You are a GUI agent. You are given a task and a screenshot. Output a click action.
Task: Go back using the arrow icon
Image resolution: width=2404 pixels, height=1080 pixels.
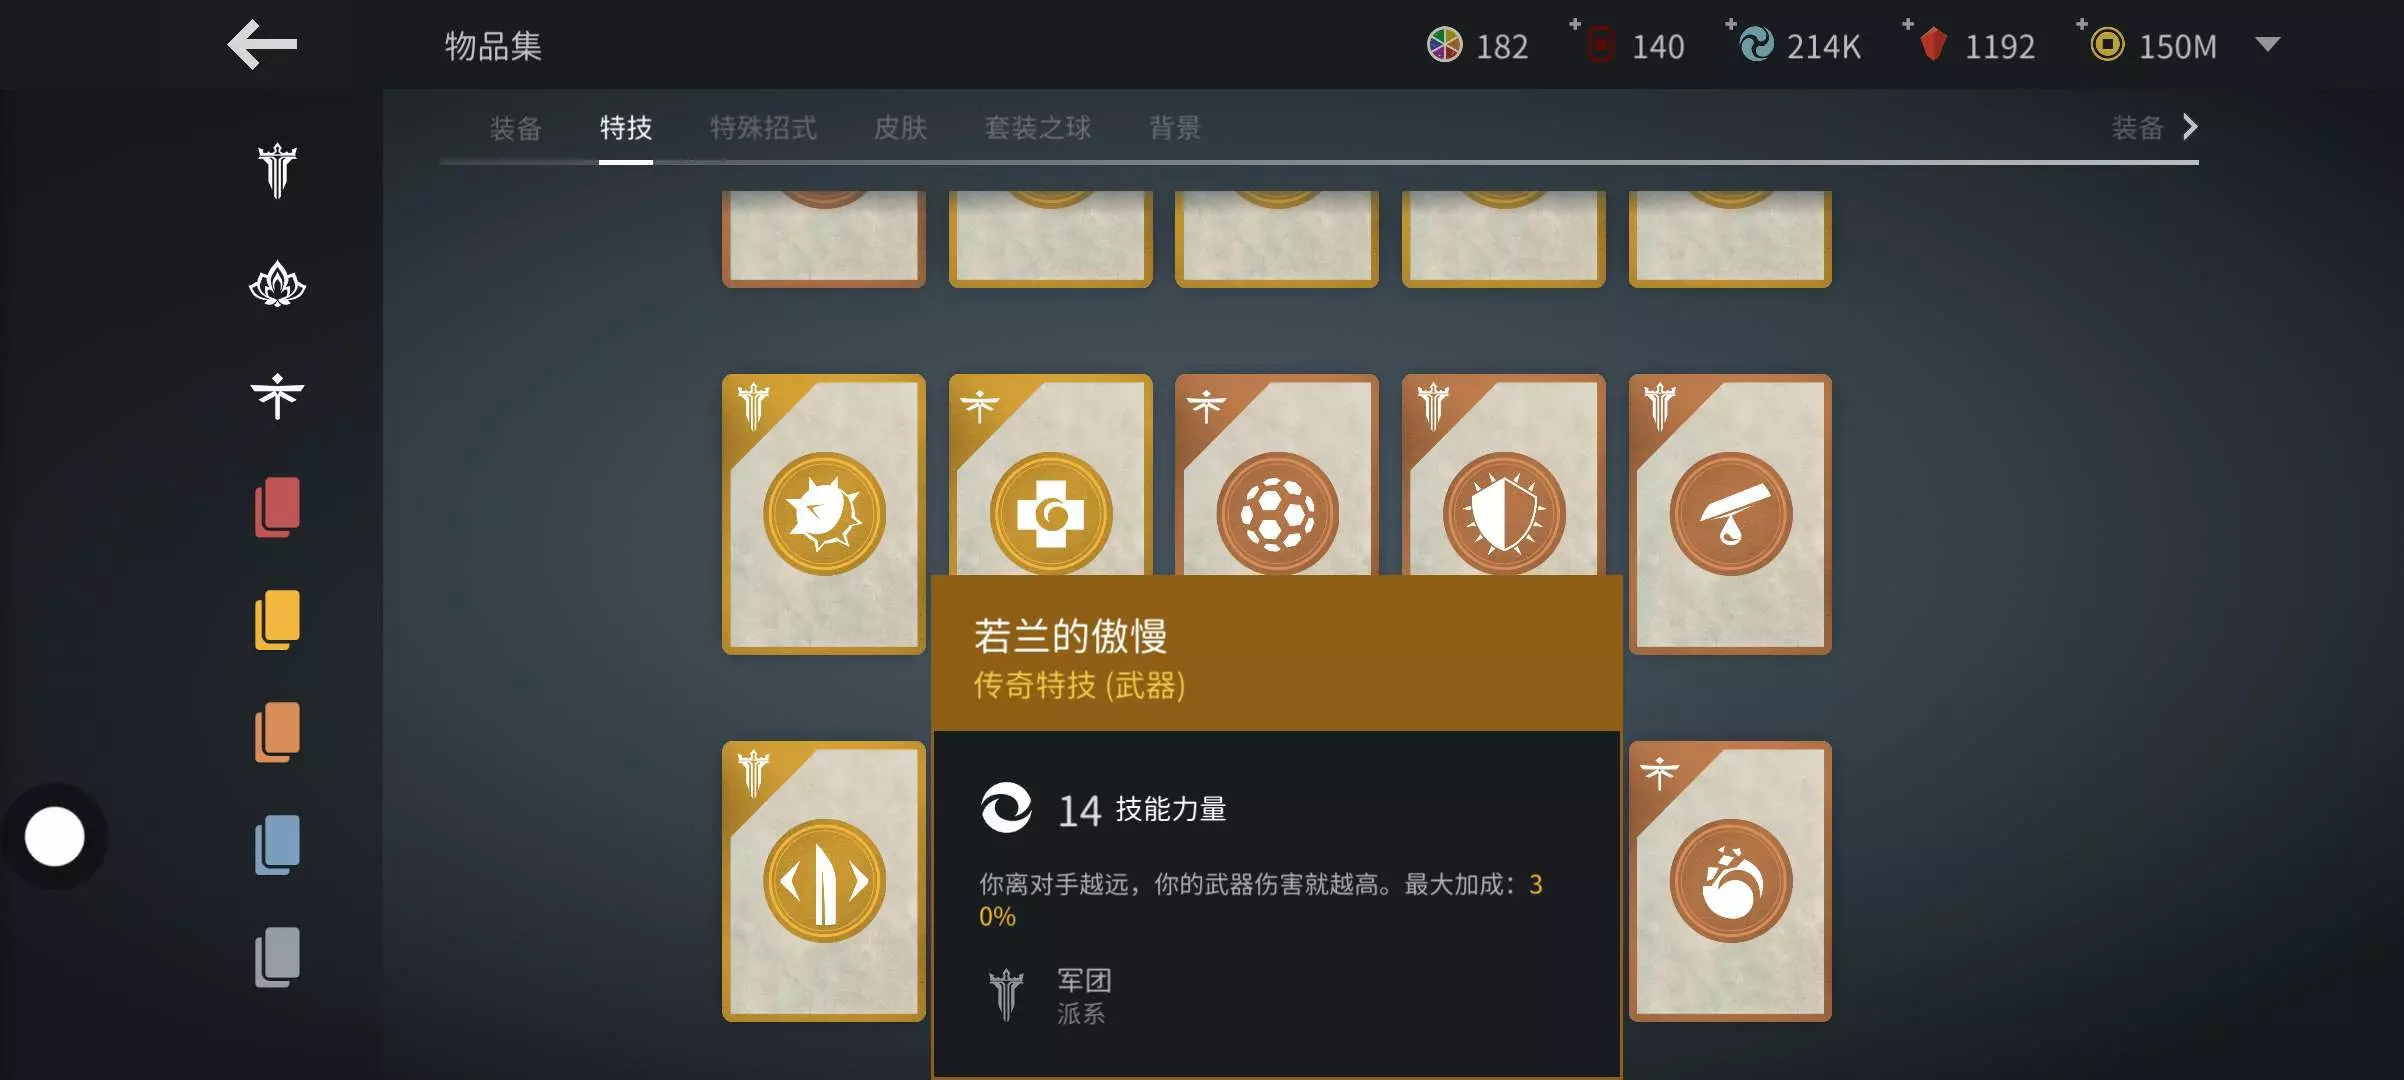point(262,45)
